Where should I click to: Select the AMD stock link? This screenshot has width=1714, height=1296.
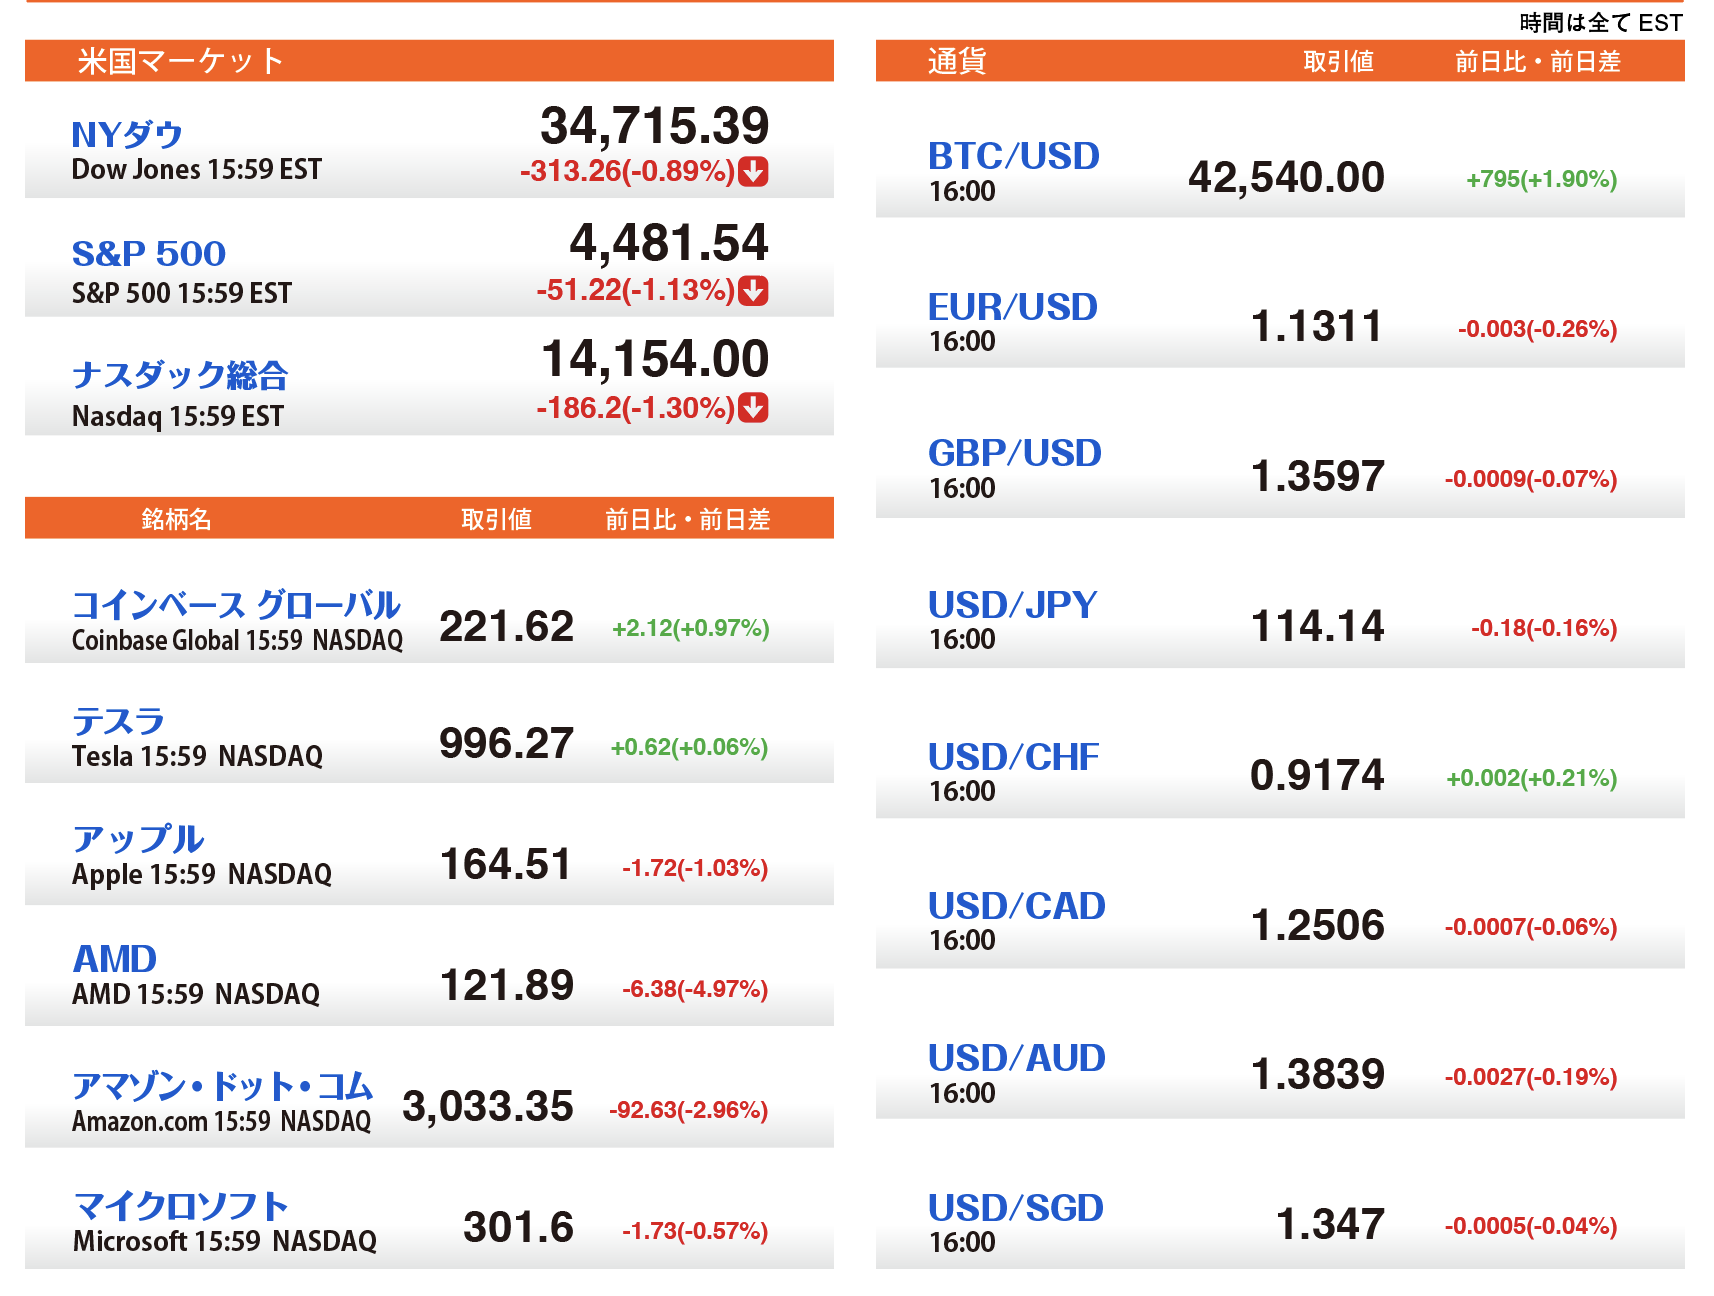click(115, 959)
